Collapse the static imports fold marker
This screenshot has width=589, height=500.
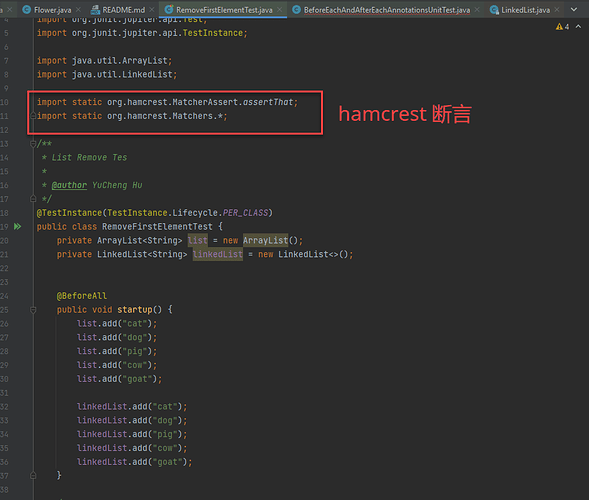click(x=33, y=116)
